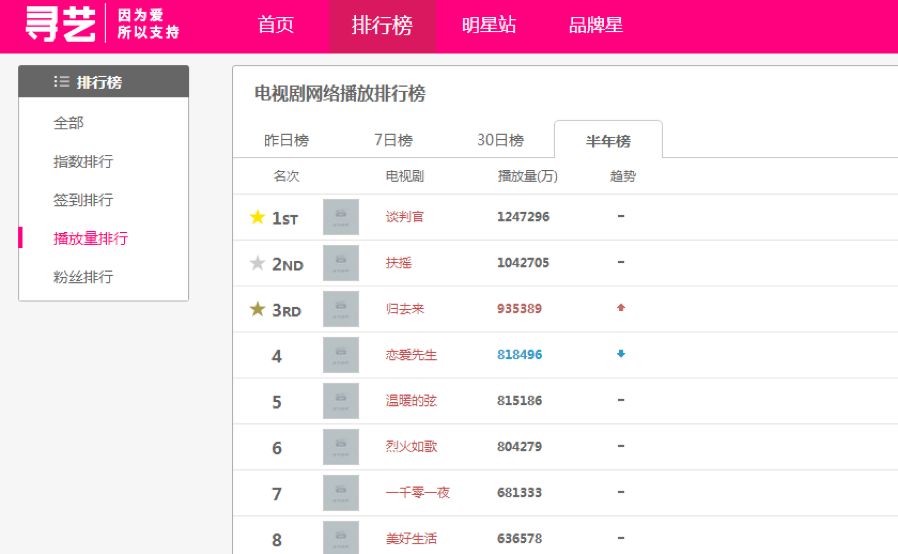
Task: Click the bronze star for 3RD
Action: pos(257,308)
